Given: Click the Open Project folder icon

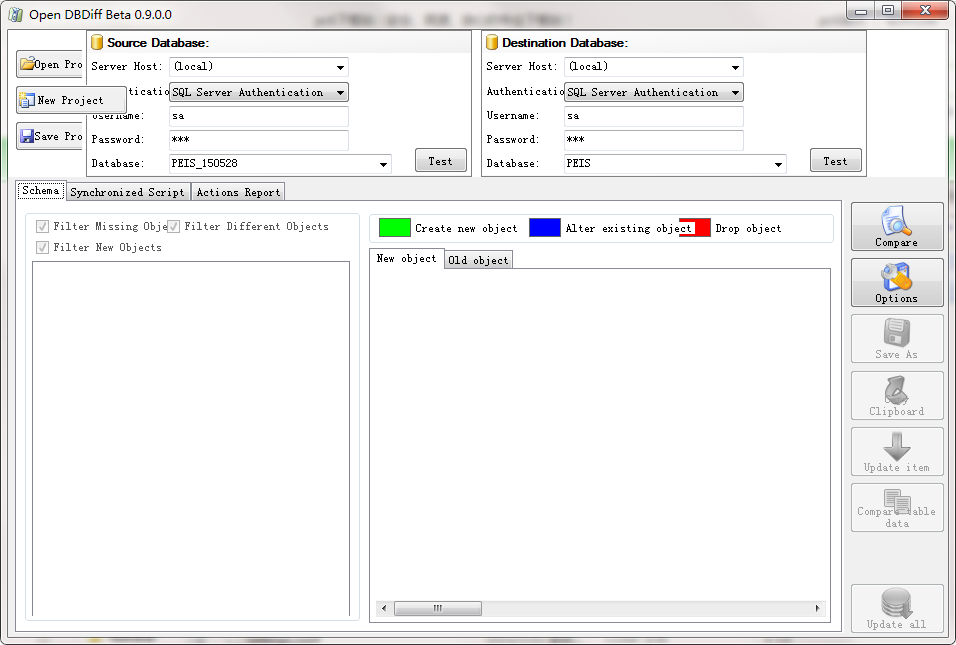Looking at the screenshot, I should click(27, 64).
